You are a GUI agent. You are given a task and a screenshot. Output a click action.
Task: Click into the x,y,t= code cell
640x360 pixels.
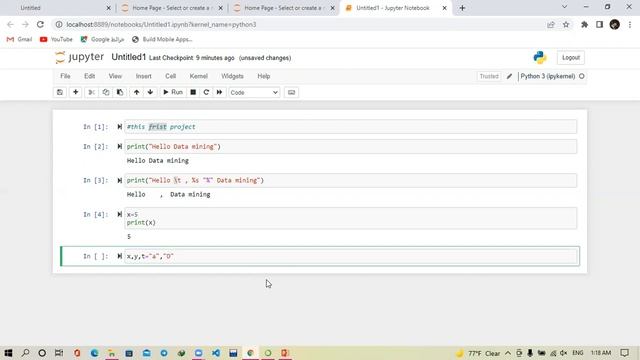(350, 256)
